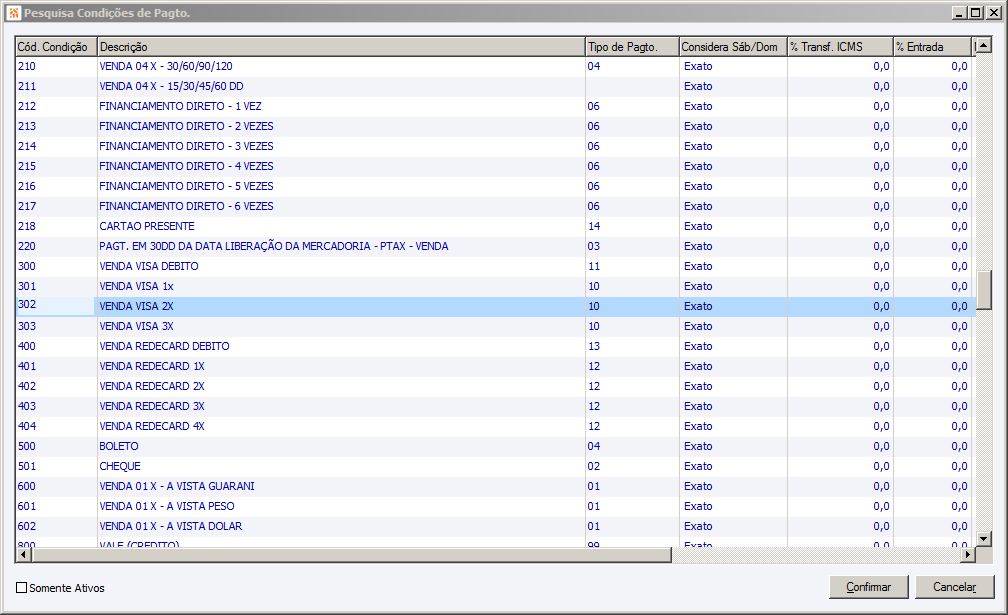
Task: Select VENDA 01 X - A VISTA GUARANI
Action: (496, 486)
